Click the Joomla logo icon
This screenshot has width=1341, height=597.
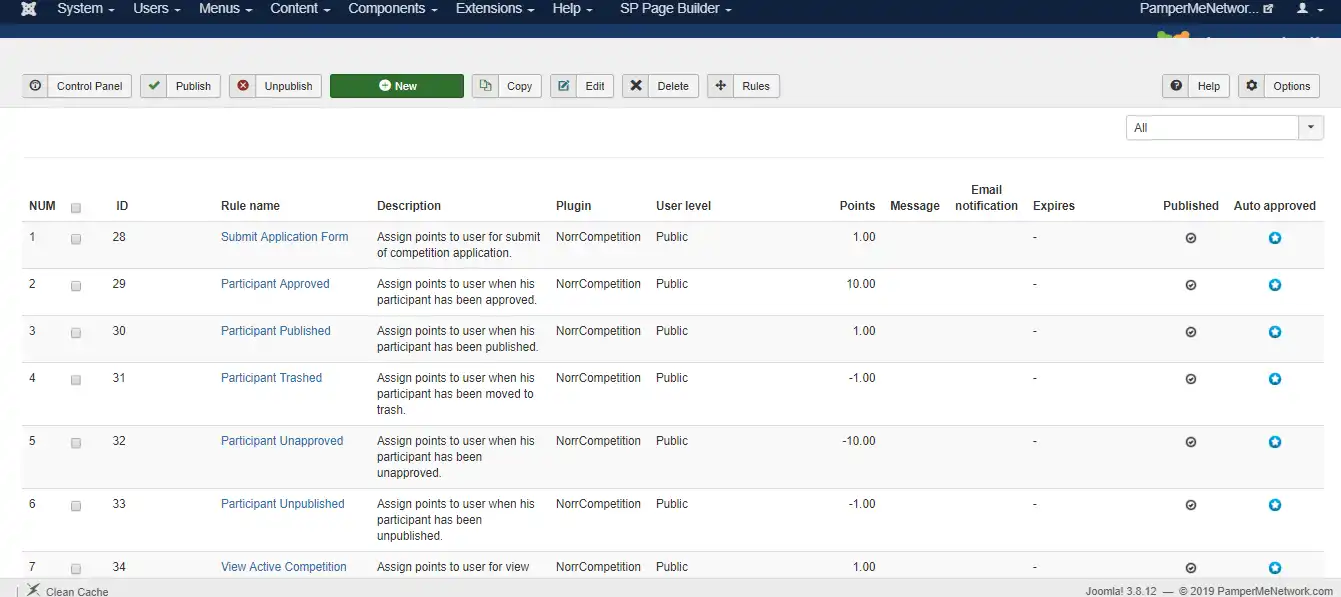[x=29, y=9]
